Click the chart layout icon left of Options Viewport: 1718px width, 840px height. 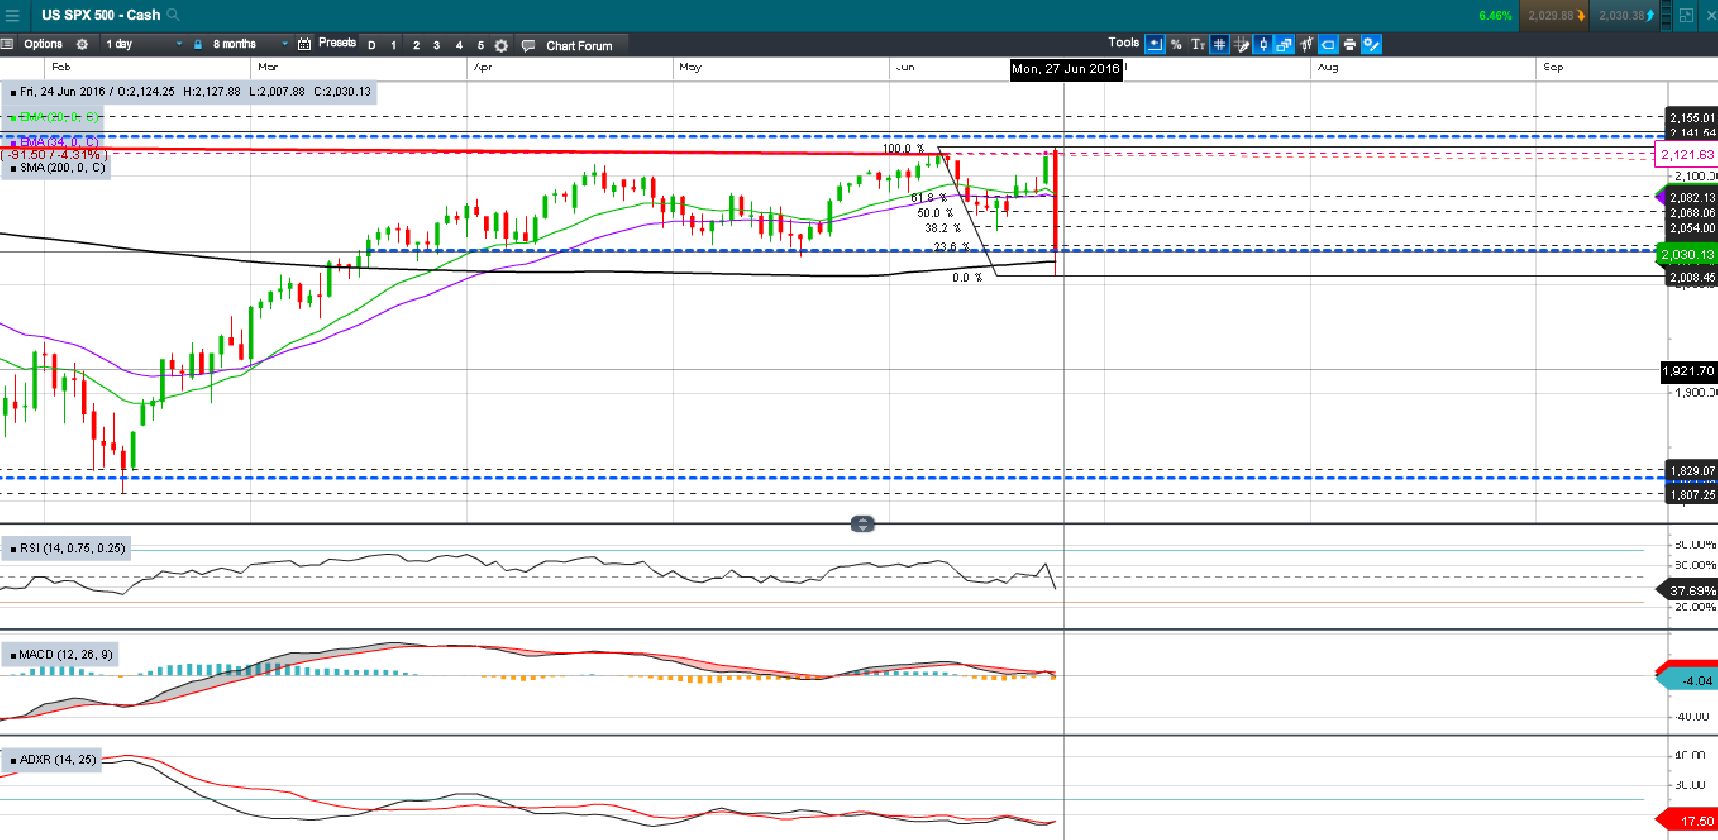7,44
